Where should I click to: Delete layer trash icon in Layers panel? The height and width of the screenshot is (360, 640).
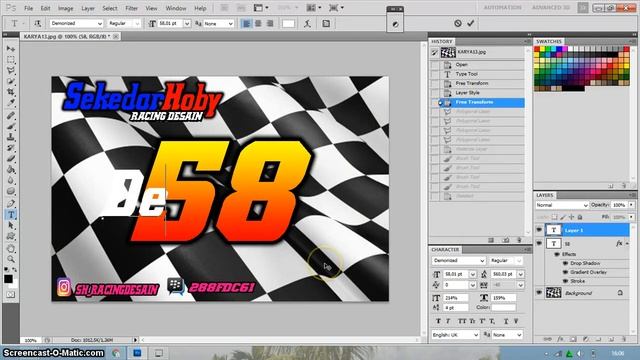pos(624,339)
